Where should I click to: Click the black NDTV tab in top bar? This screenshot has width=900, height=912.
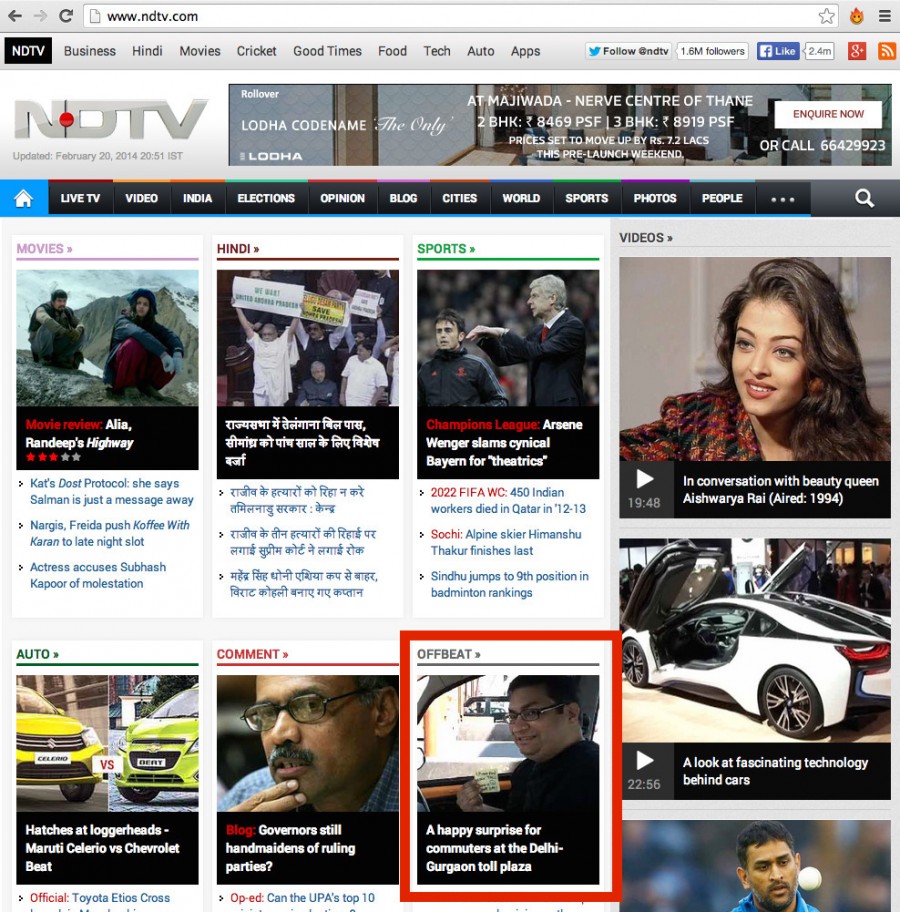[28, 51]
